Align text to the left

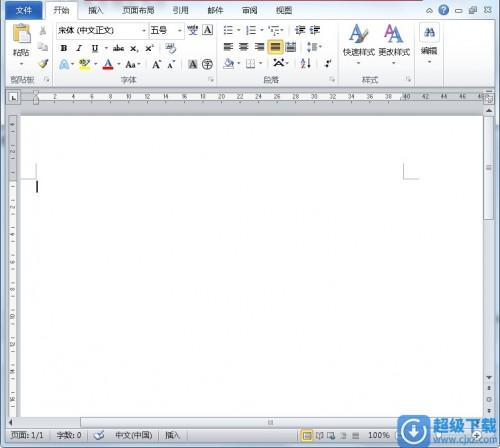click(x=228, y=47)
